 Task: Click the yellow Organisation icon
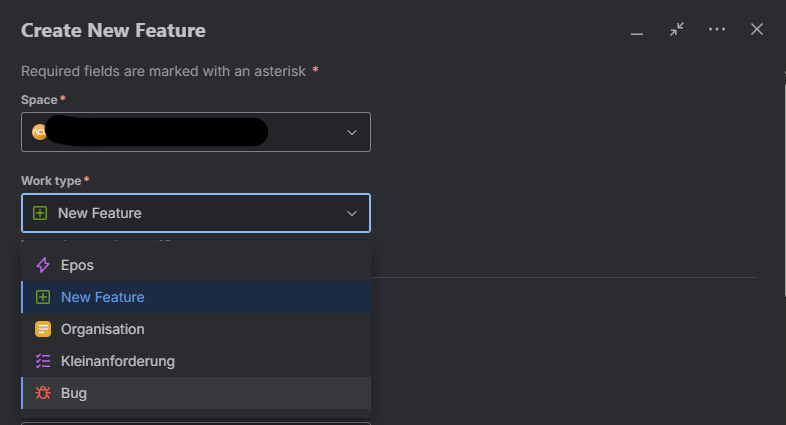(x=43, y=329)
